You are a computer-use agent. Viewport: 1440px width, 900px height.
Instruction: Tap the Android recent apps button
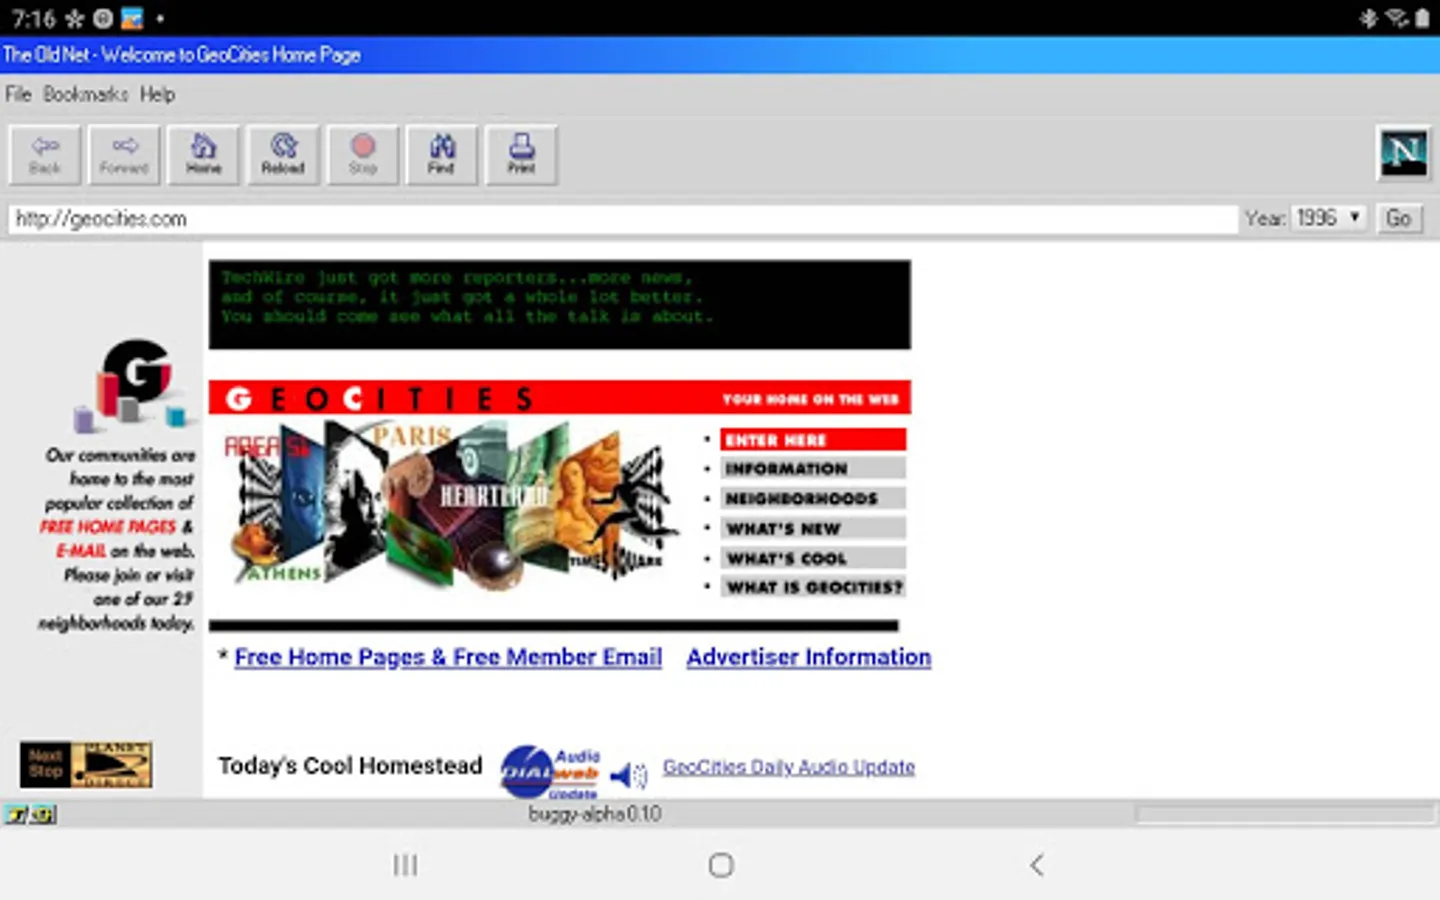pyautogui.click(x=405, y=865)
